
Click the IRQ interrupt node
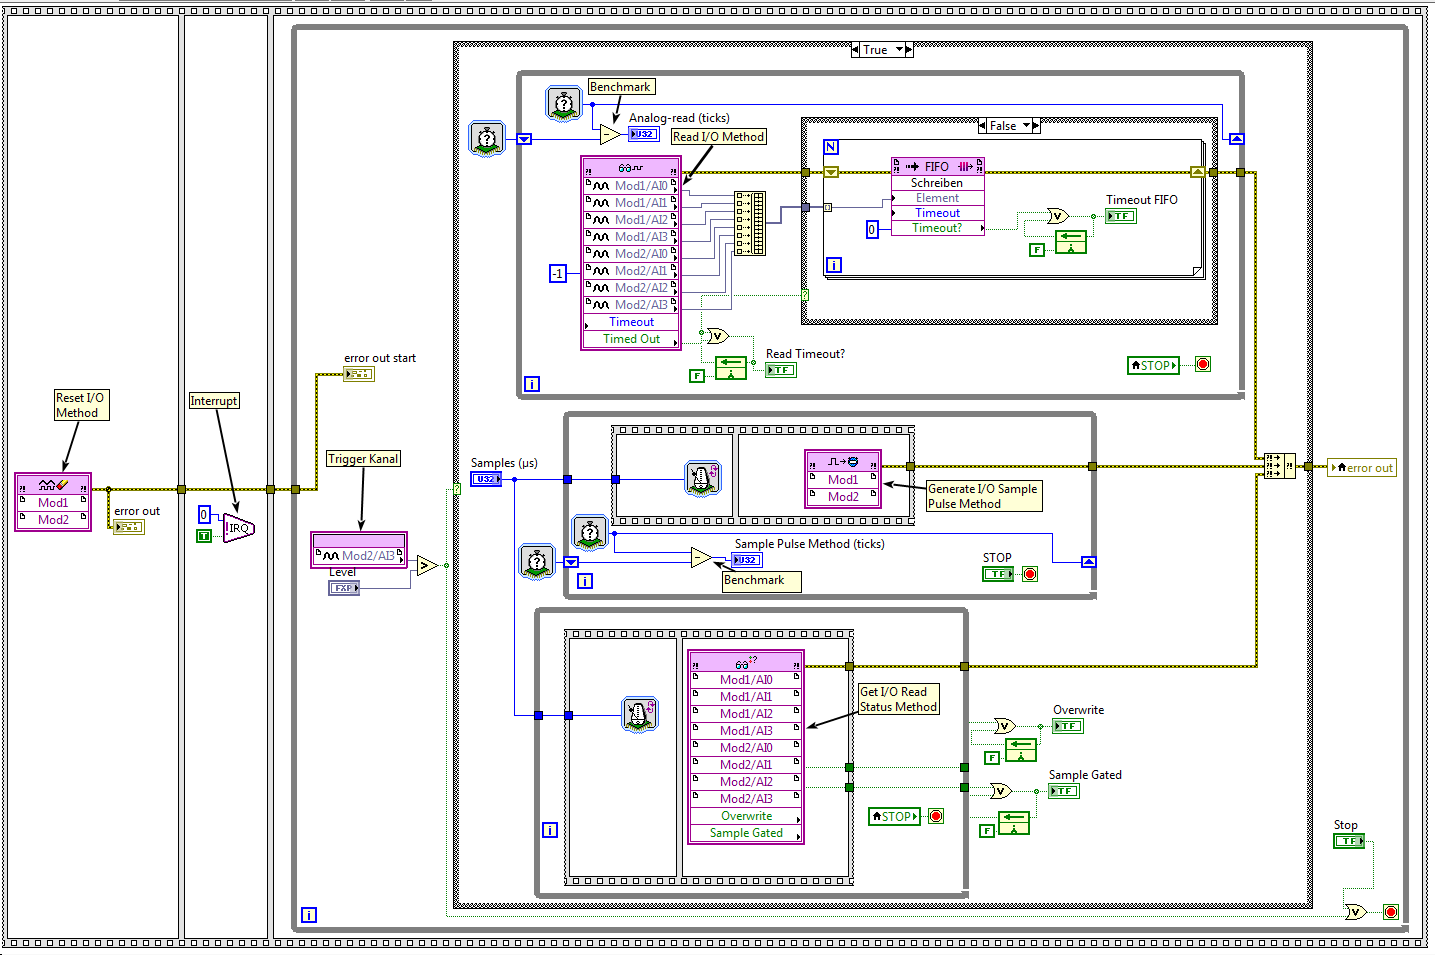pyautogui.click(x=239, y=528)
